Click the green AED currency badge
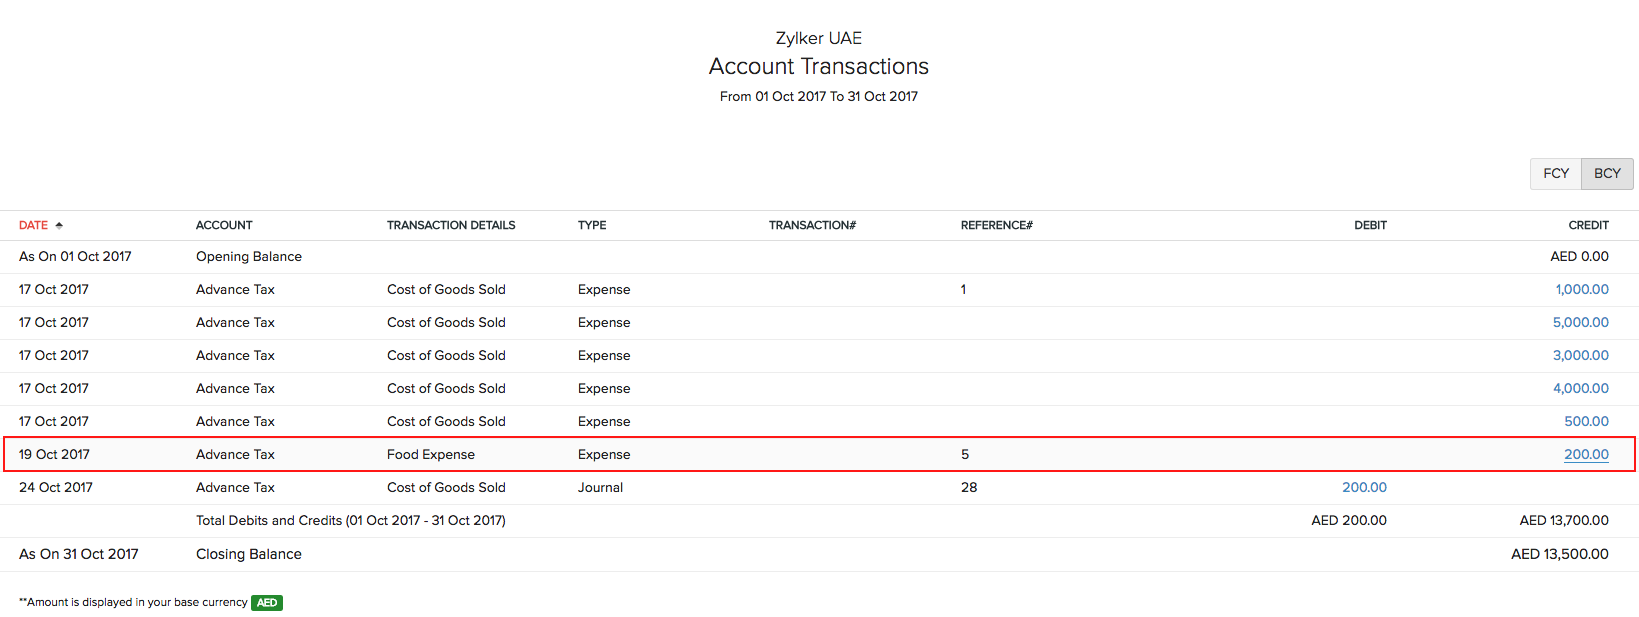The image size is (1639, 617). 267,603
